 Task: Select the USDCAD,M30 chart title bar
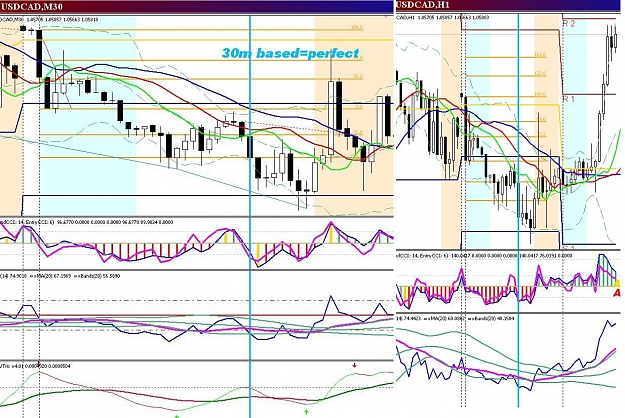pyautogui.click(x=197, y=6)
